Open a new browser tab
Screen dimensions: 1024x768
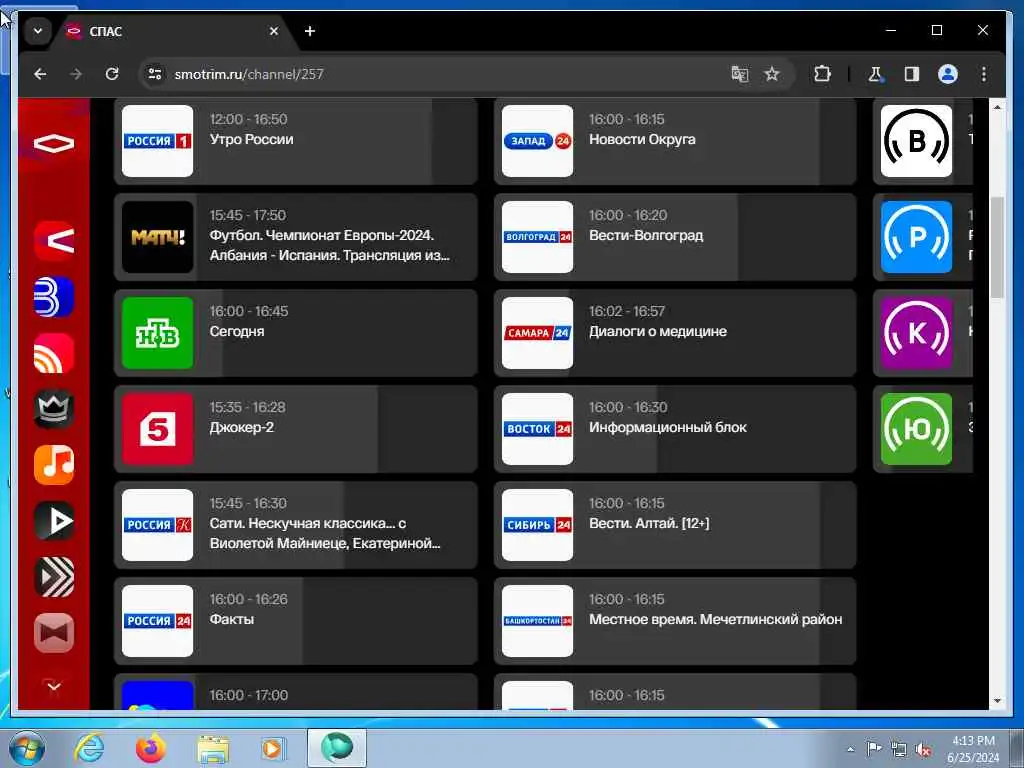(310, 31)
